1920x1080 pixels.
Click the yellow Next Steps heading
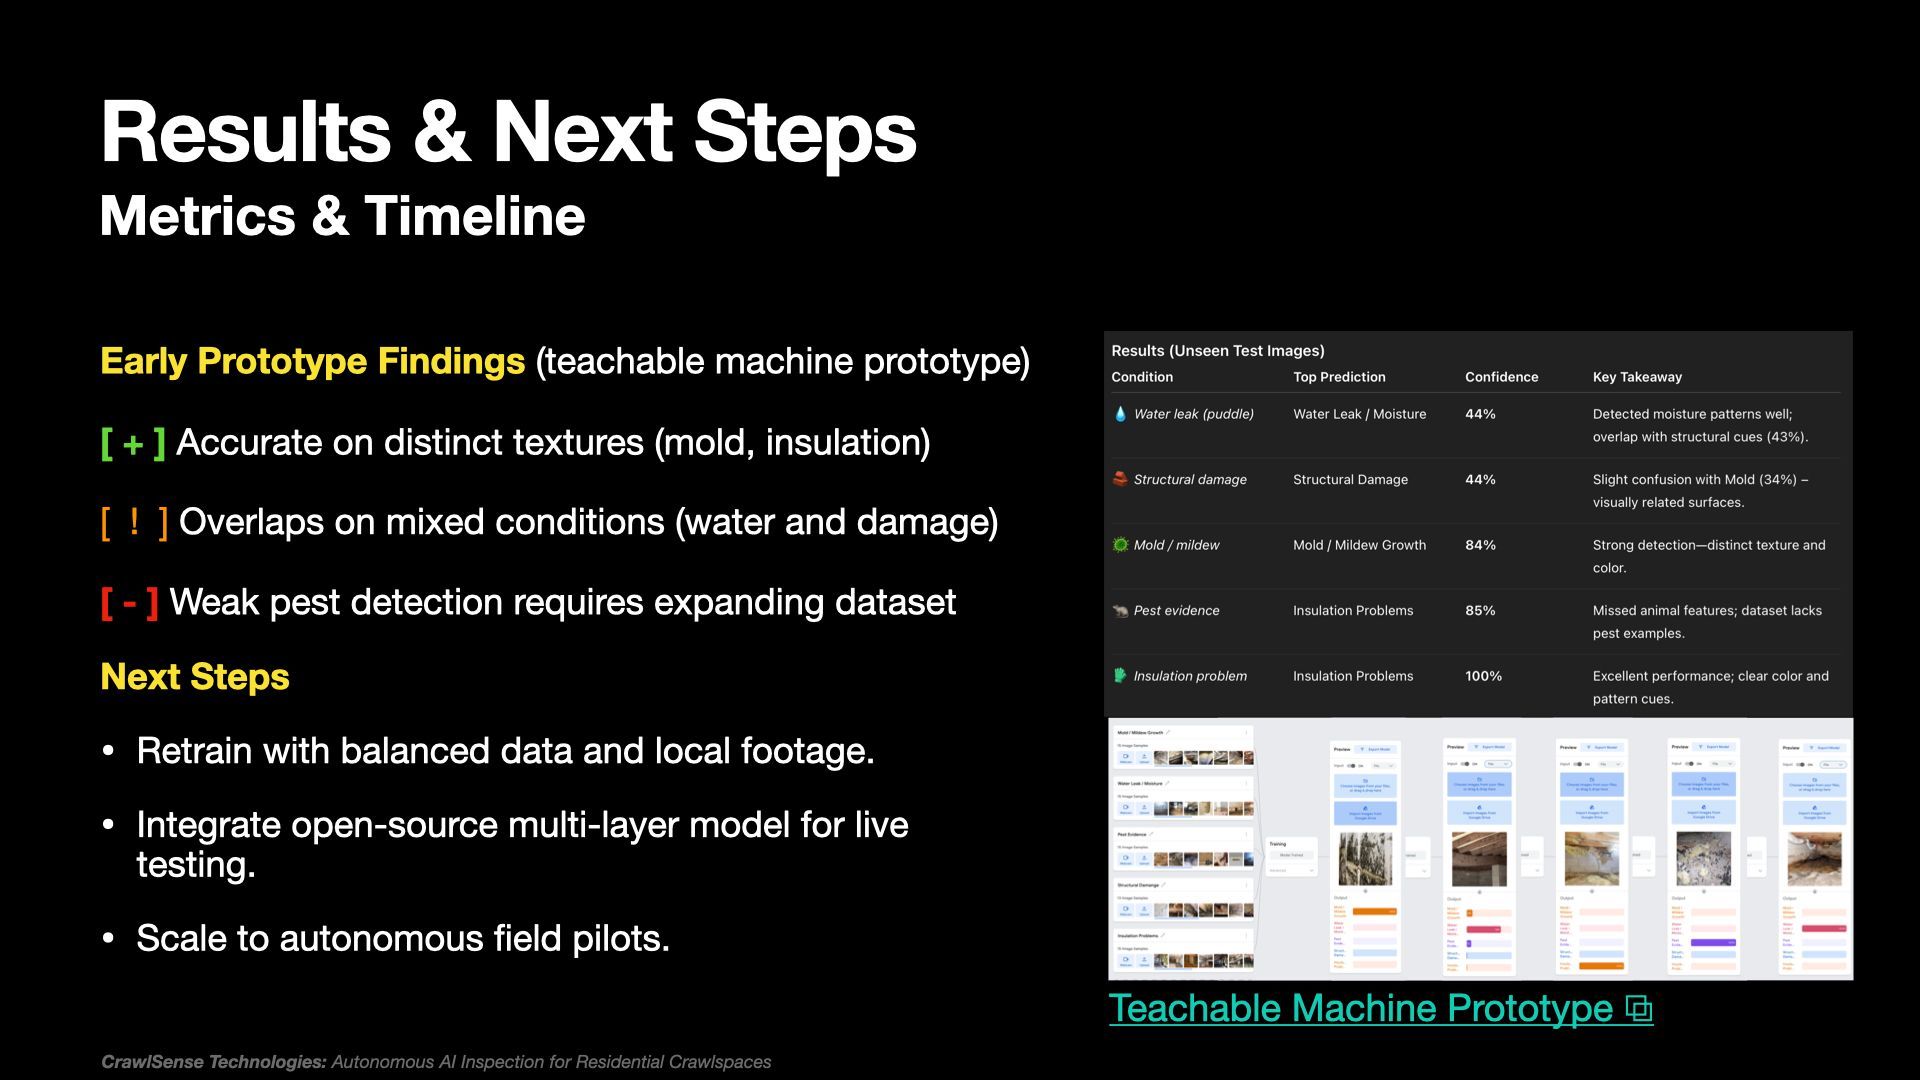click(195, 677)
